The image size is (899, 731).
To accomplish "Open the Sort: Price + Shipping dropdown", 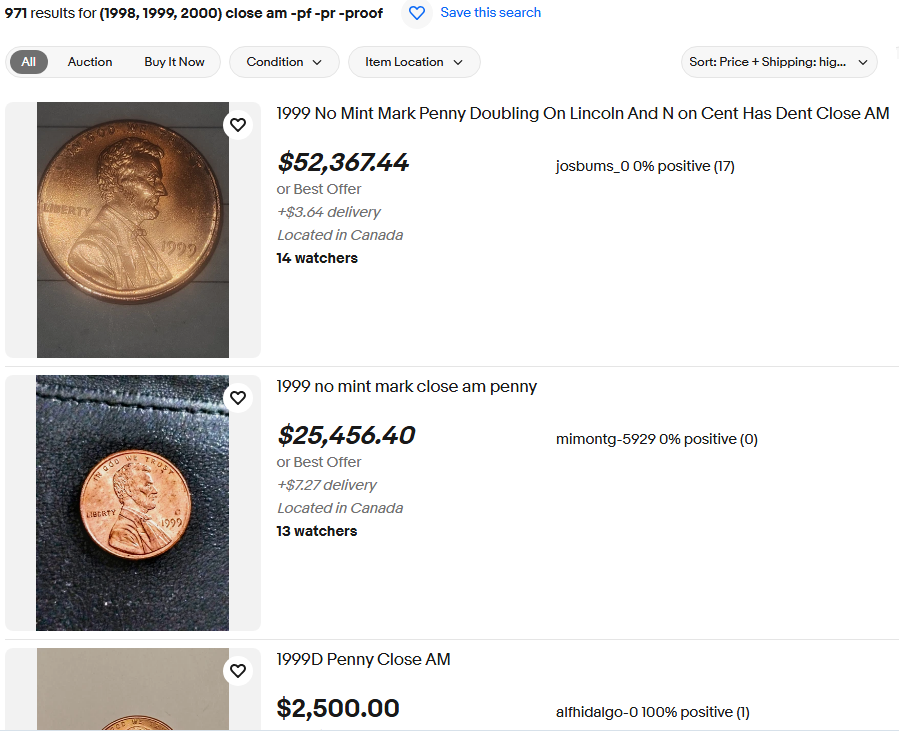I will coord(779,62).
